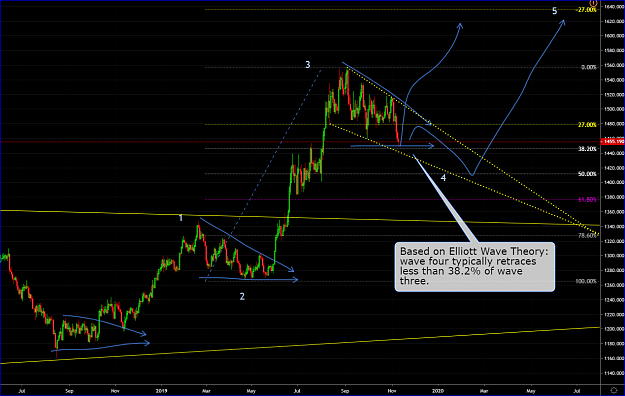Click 1200.000 on the price scale
This screenshot has width=625, height=396.
pyautogui.click(x=614, y=329)
